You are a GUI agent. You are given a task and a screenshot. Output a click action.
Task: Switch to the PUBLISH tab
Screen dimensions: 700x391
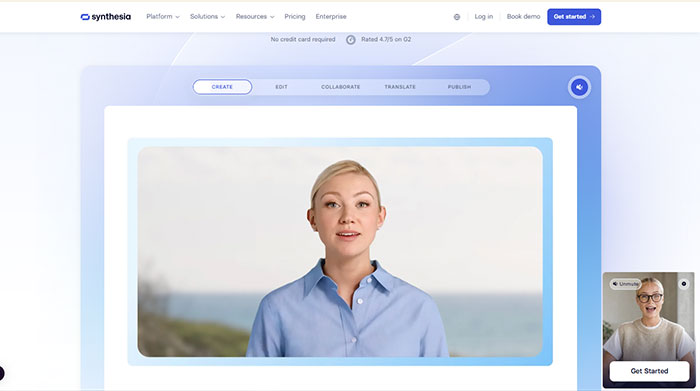(459, 87)
